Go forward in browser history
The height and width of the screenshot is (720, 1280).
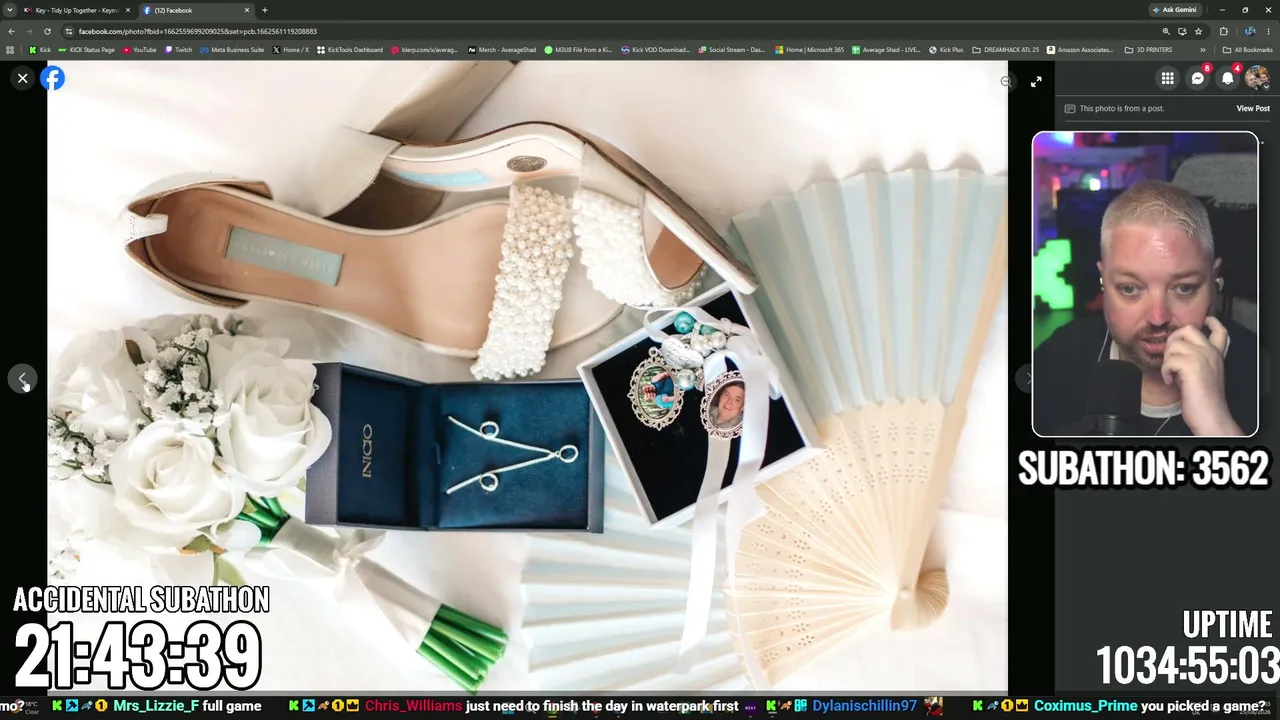pyautogui.click(x=30, y=31)
